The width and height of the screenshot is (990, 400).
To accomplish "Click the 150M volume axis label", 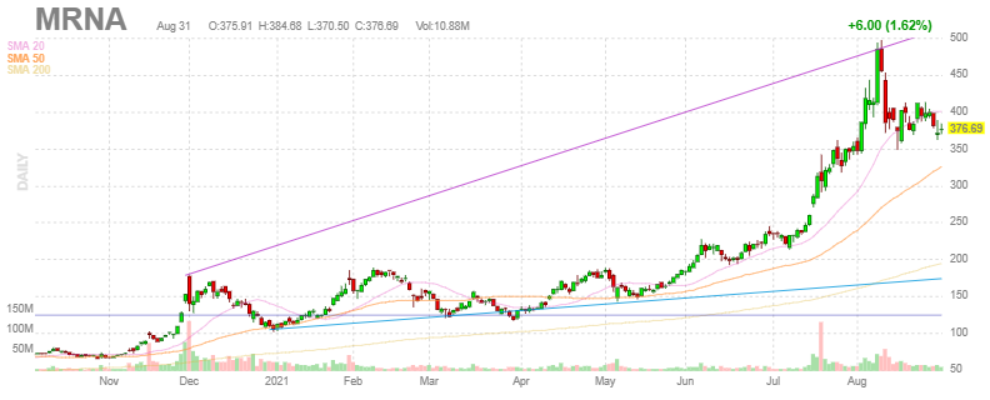I will 20,309.
